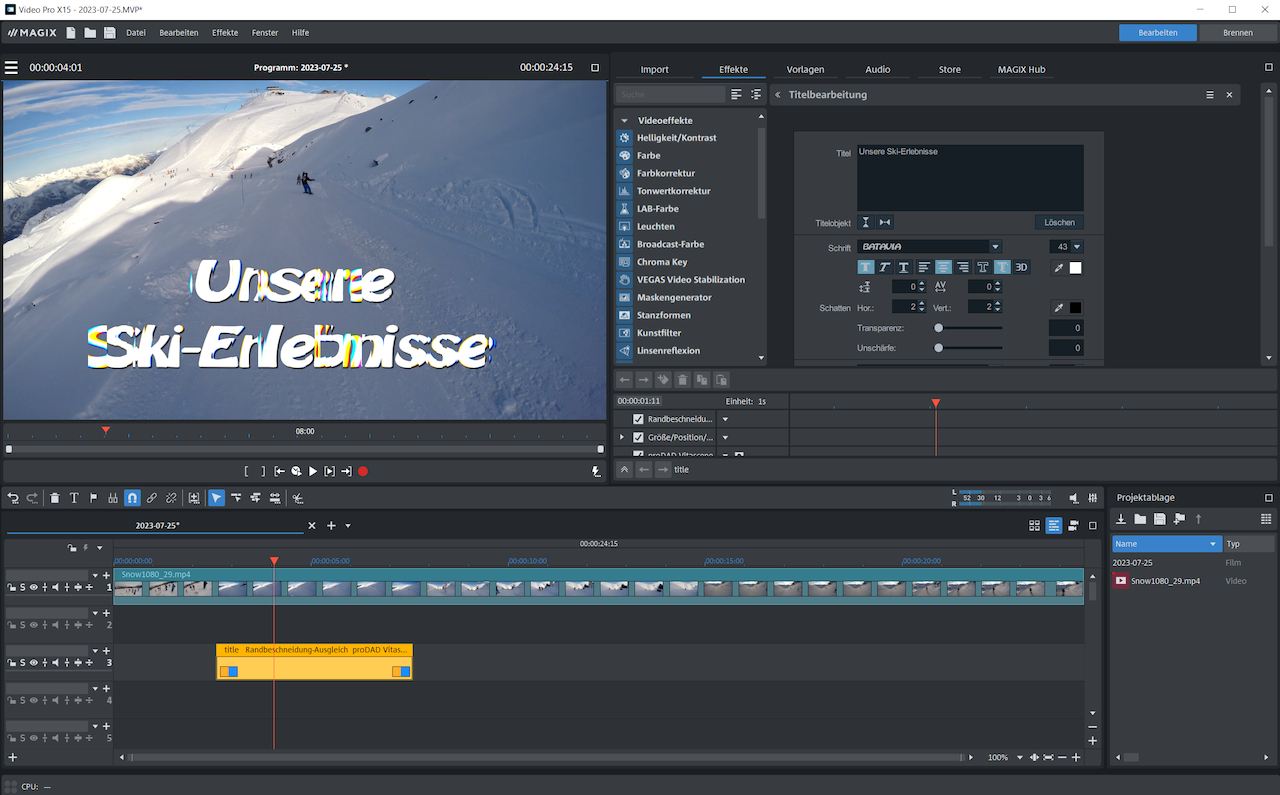
Task: Open the Schrift font dropdown (Batavia)
Action: pyautogui.click(x=994, y=247)
